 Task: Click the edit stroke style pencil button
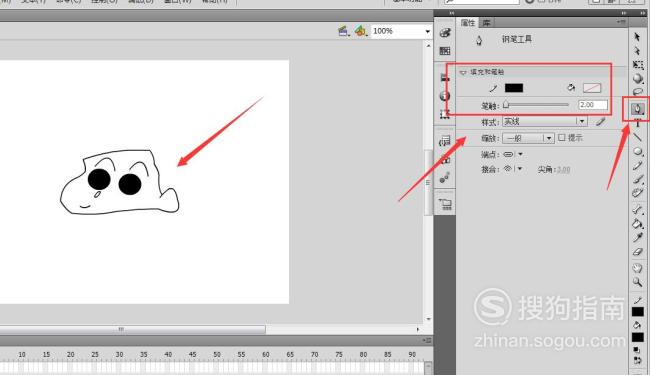(600, 121)
